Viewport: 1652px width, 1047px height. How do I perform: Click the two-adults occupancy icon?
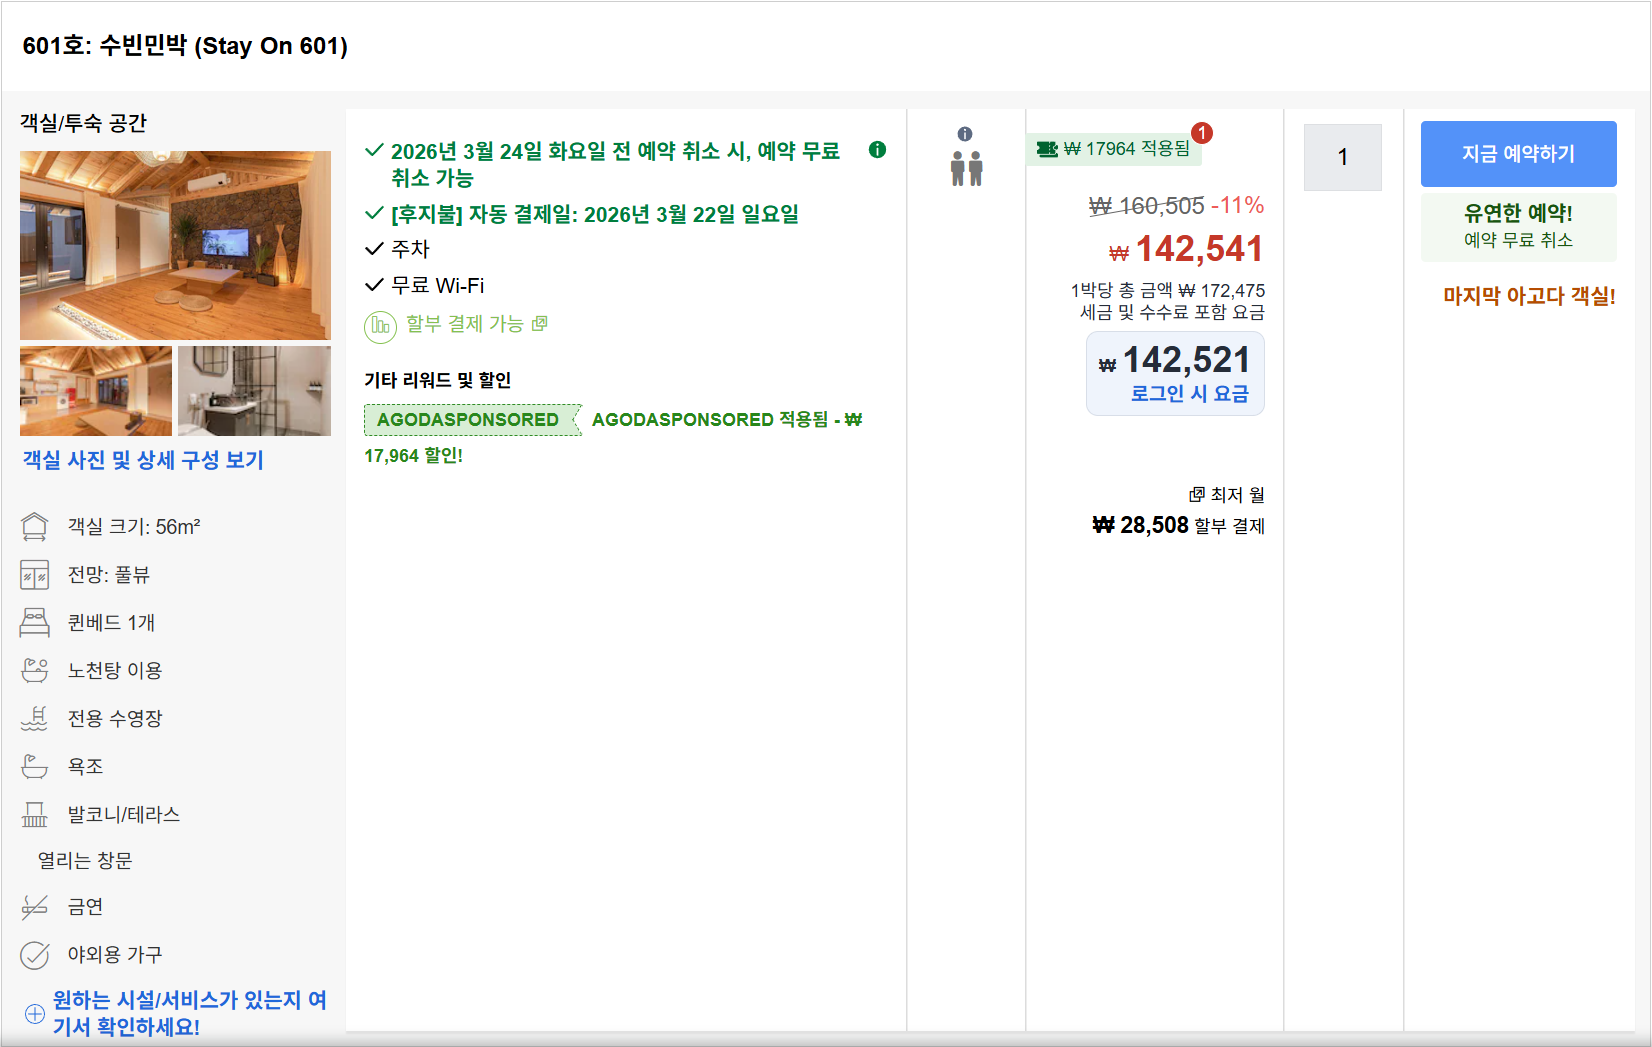(967, 168)
